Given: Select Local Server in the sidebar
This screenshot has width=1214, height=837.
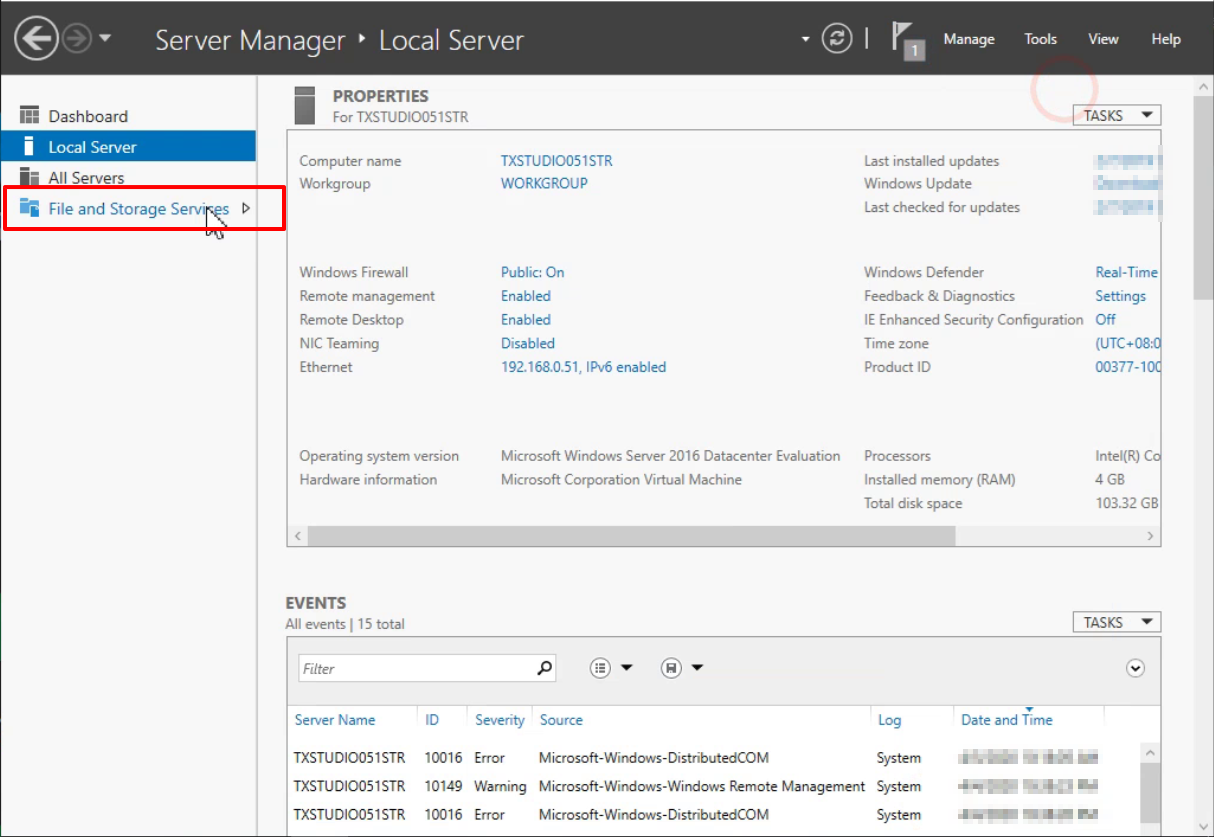Looking at the screenshot, I should tap(128, 147).
